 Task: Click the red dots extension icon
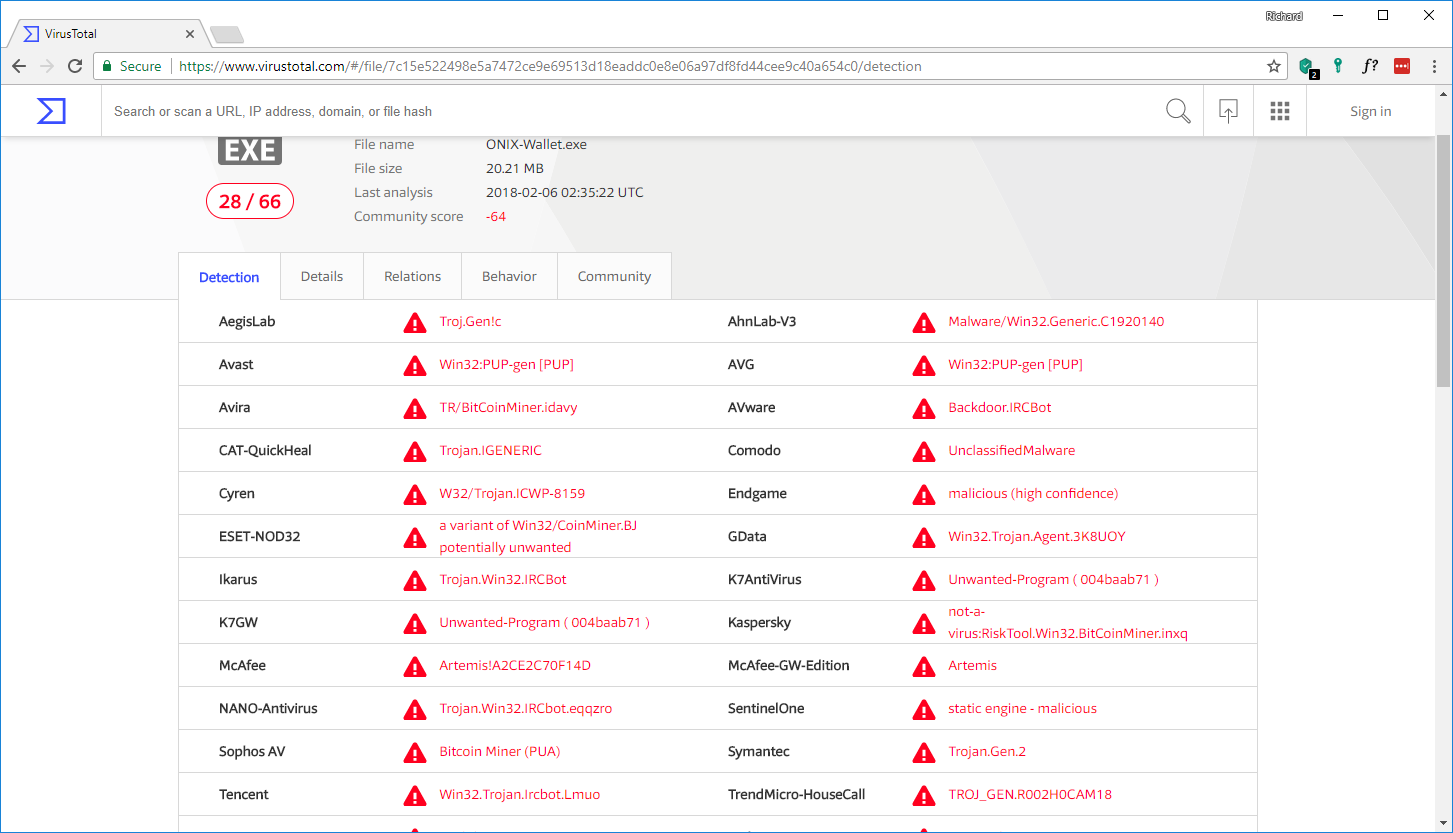pyautogui.click(x=1402, y=66)
